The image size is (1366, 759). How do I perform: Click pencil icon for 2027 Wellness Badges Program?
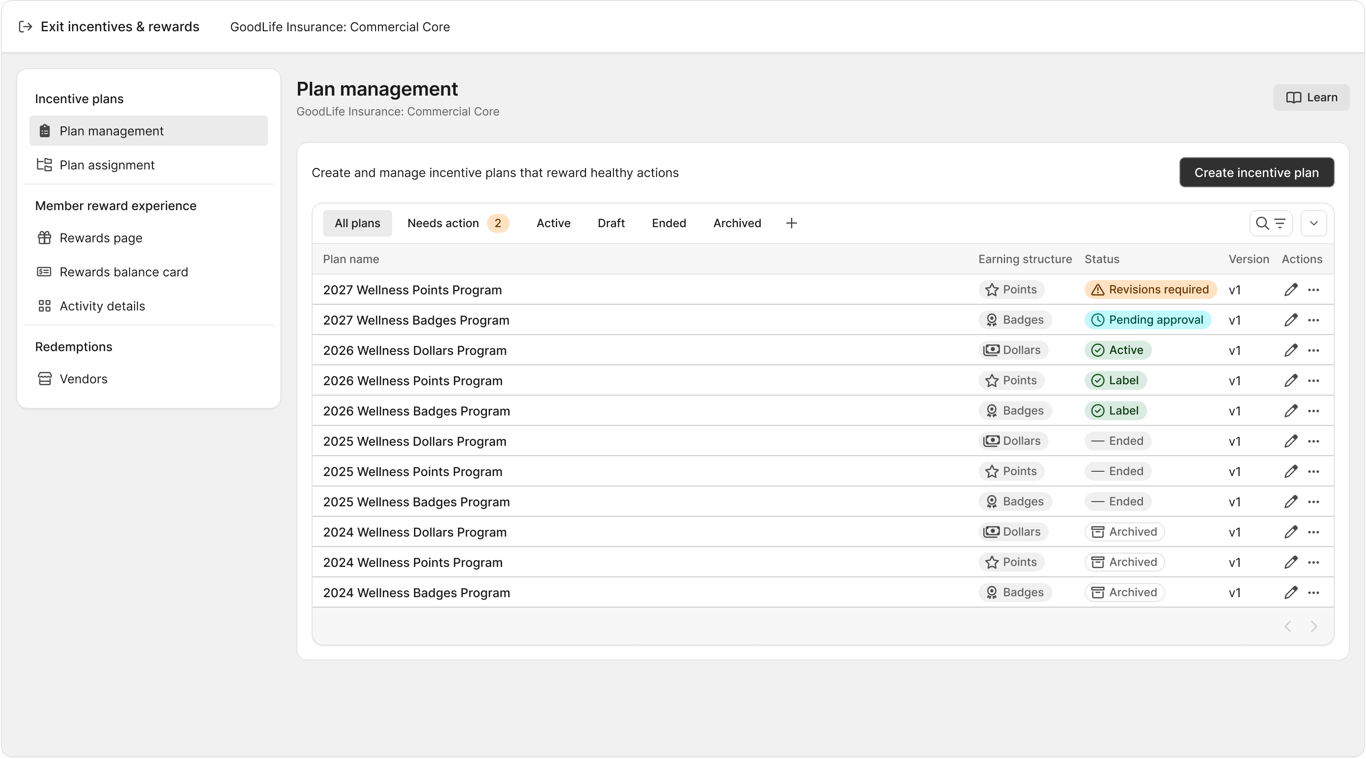pos(1291,320)
